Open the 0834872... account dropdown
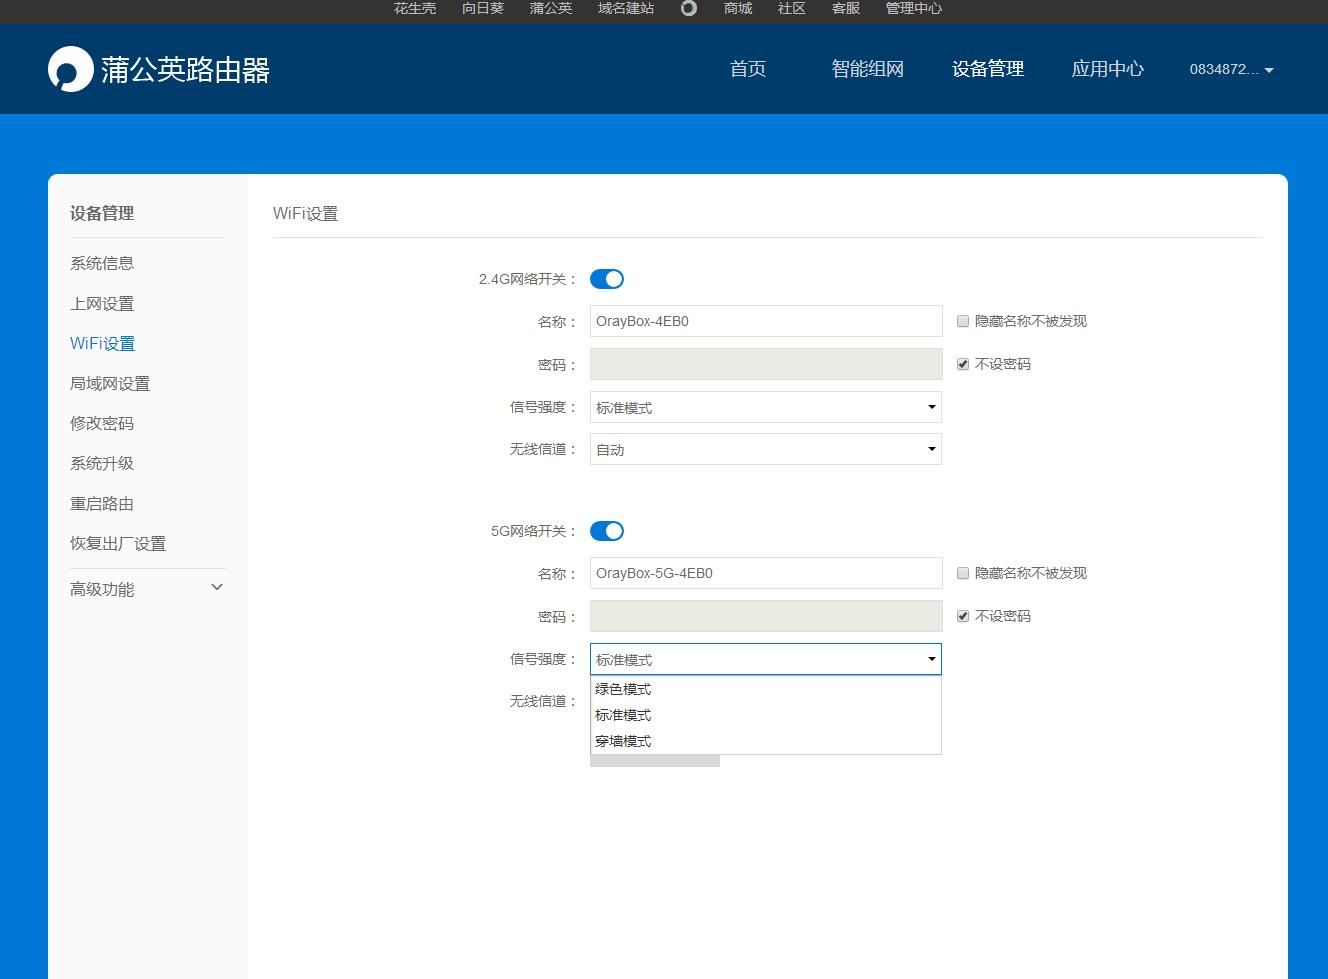1328x979 pixels. tap(1231, 69)
